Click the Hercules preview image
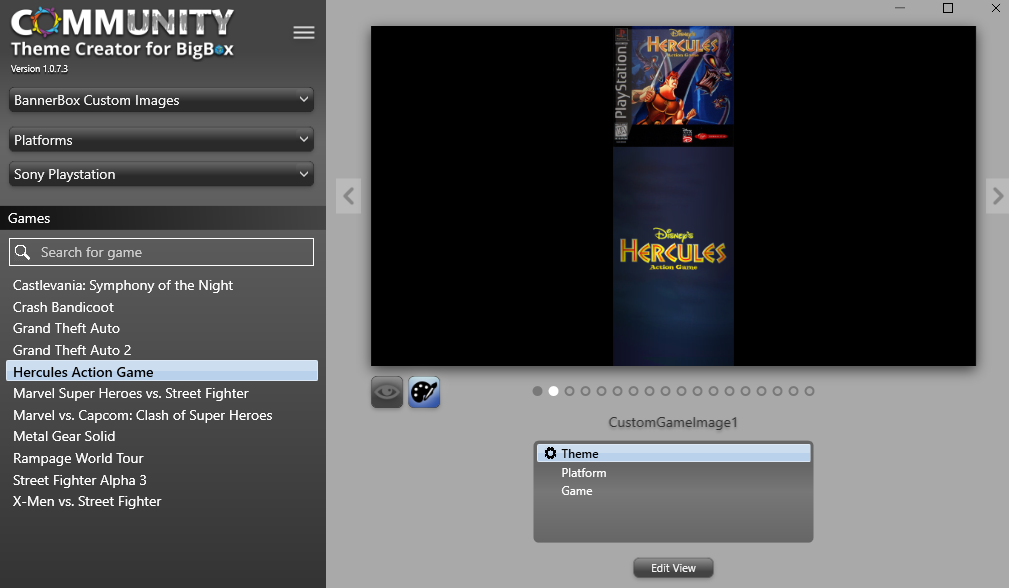 [673, 196]
